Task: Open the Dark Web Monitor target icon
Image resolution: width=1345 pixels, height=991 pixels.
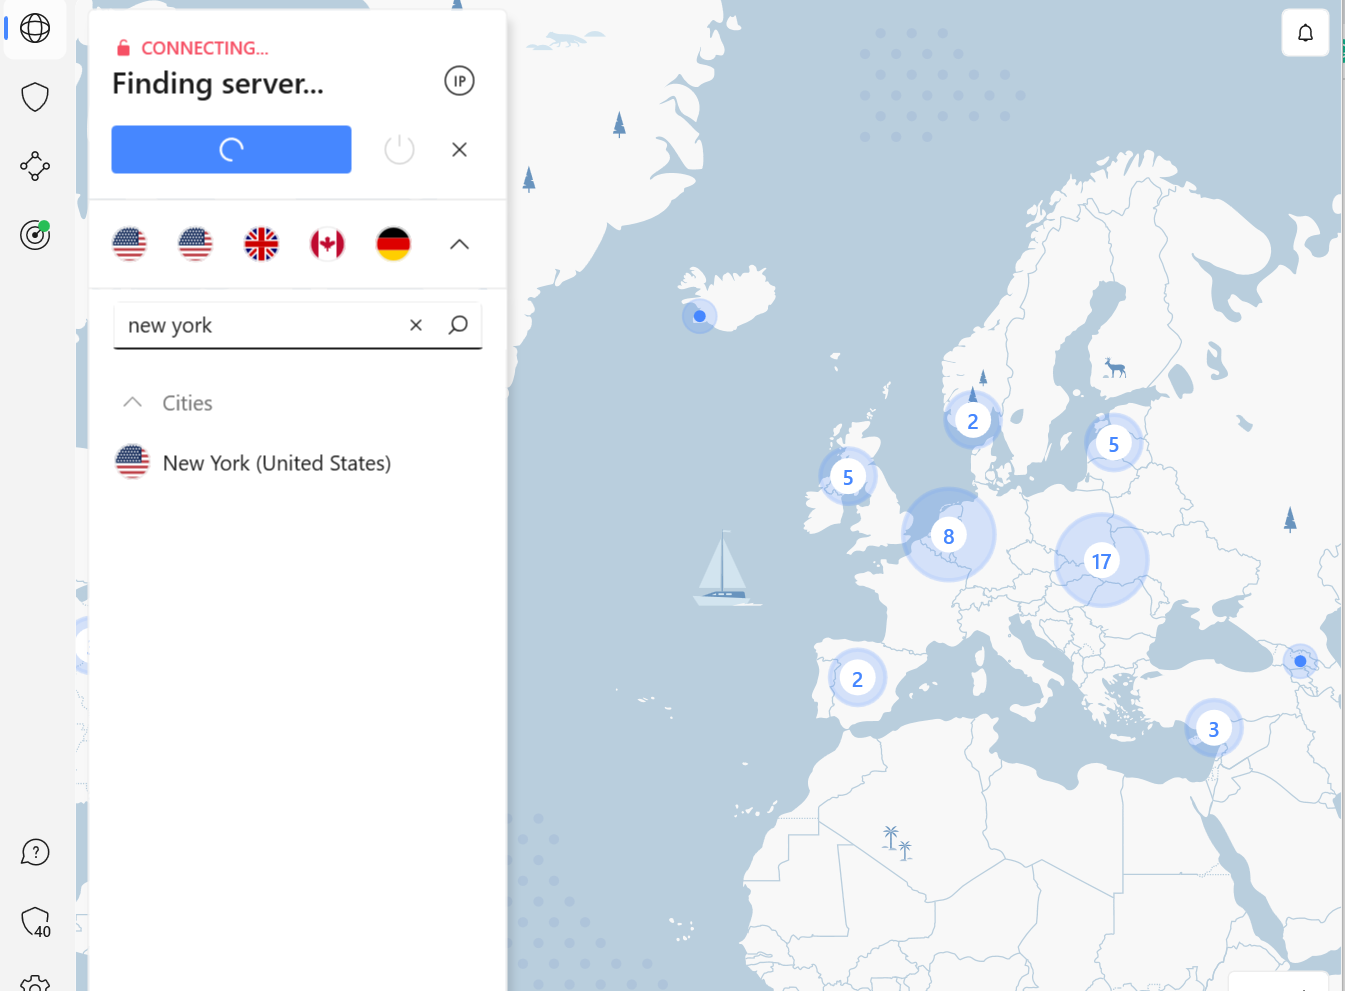Action: [35, 235]
